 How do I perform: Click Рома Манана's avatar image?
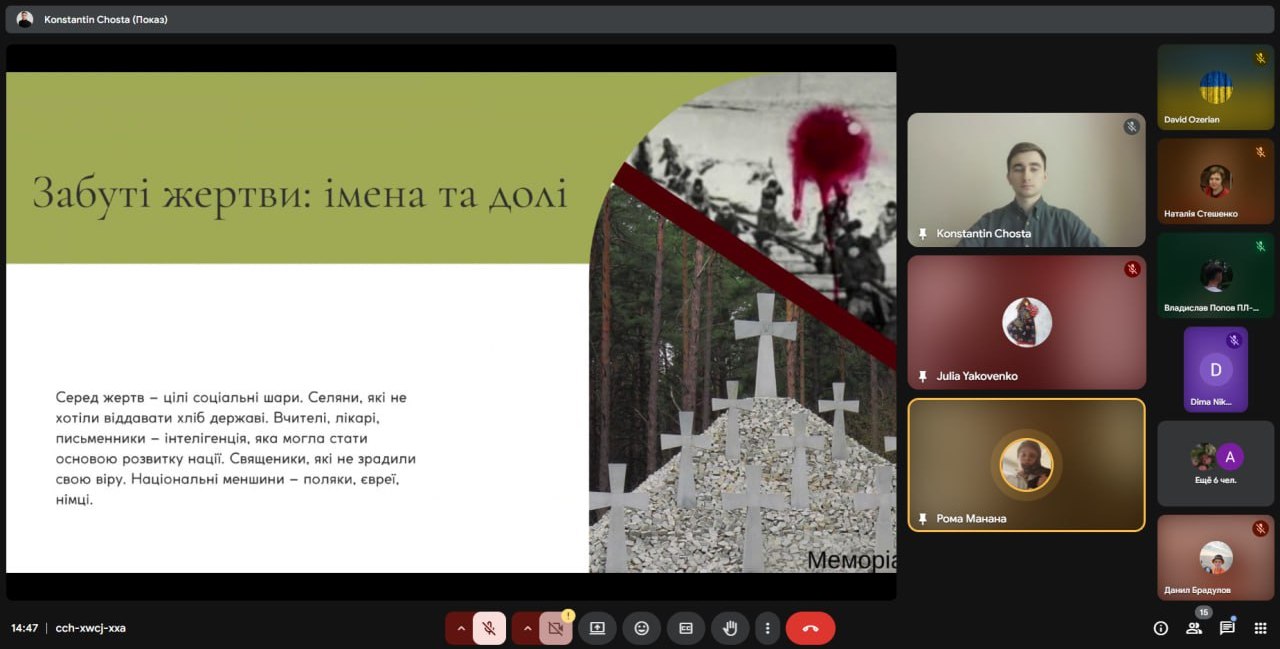point(1026,465)
